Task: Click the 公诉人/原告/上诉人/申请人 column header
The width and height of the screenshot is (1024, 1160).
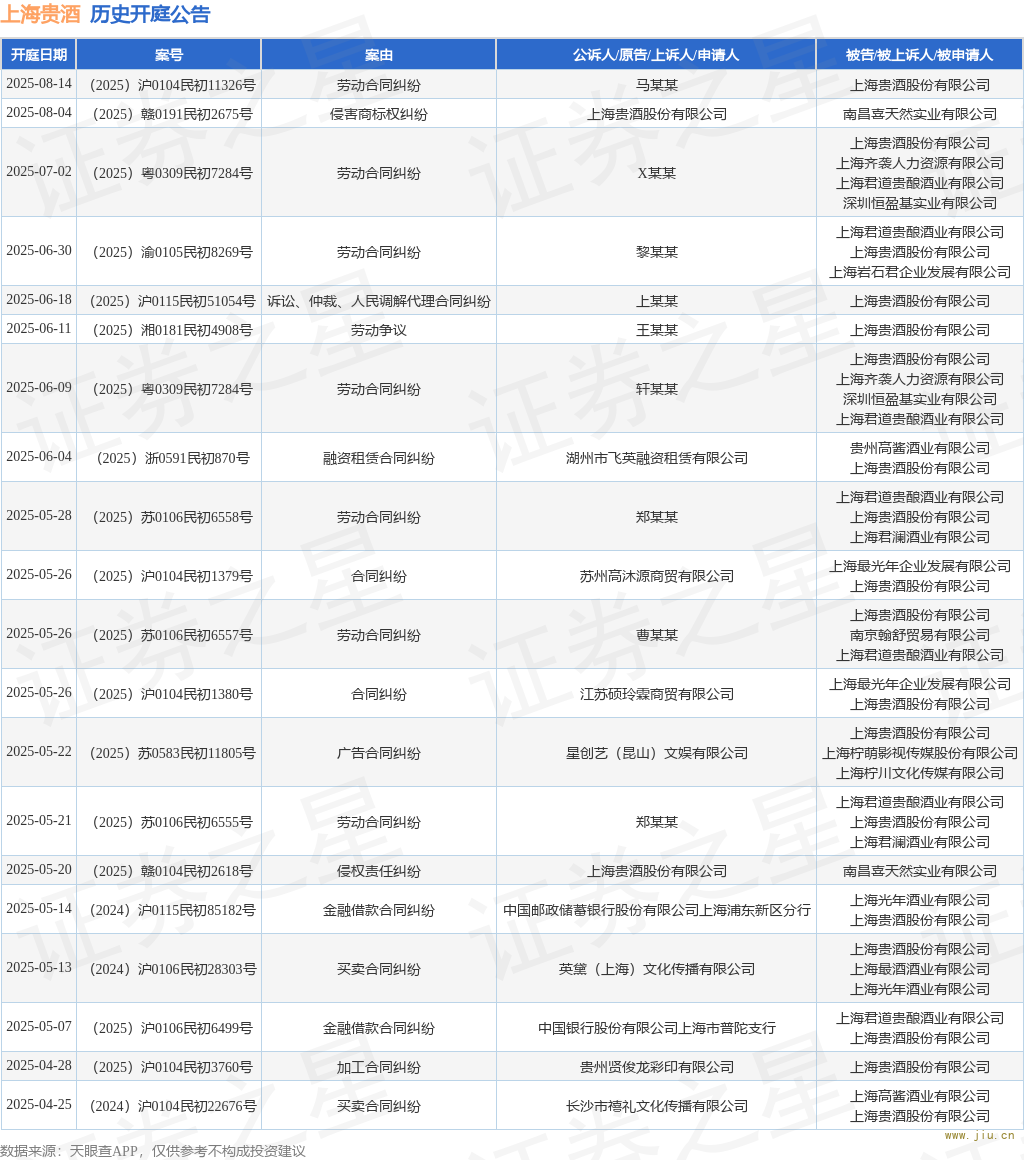Action: pyautogui.click(x=656, y=55)
